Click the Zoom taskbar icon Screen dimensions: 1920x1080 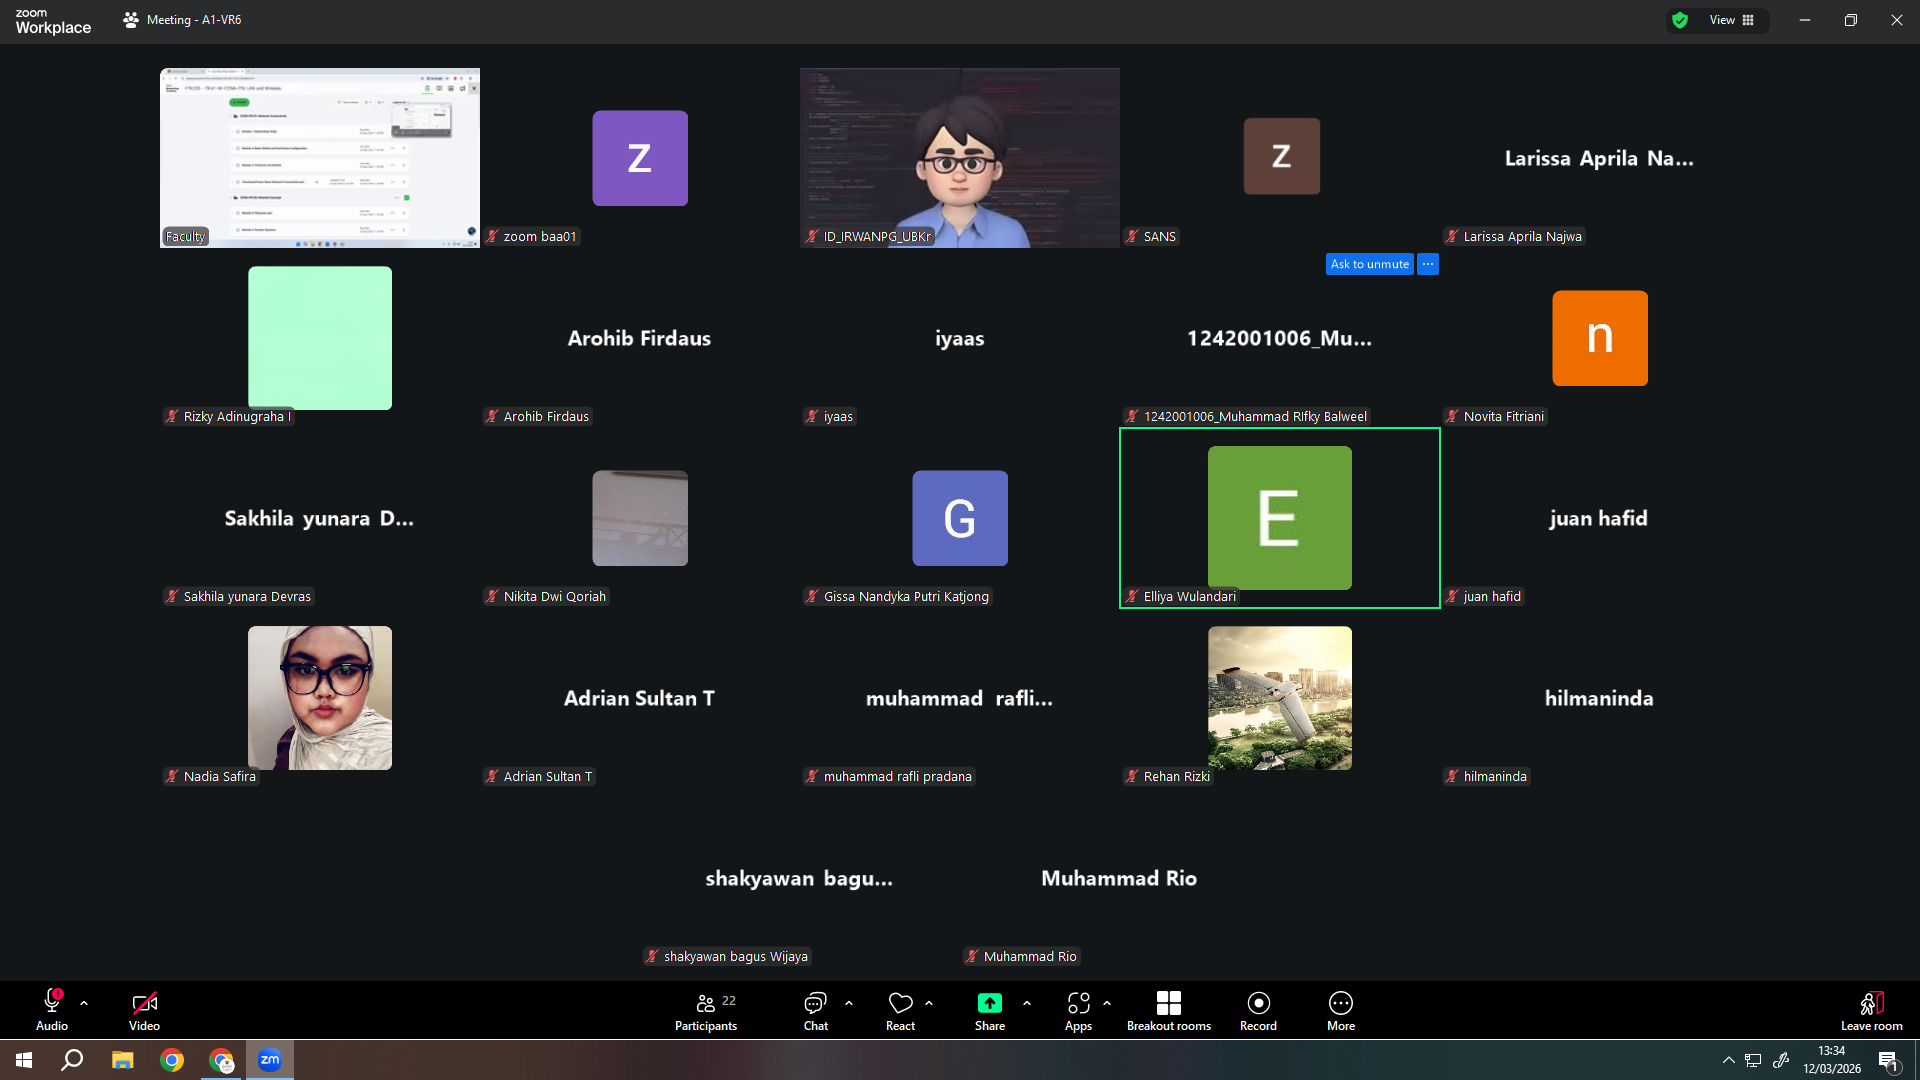[x=270, y=1060]
